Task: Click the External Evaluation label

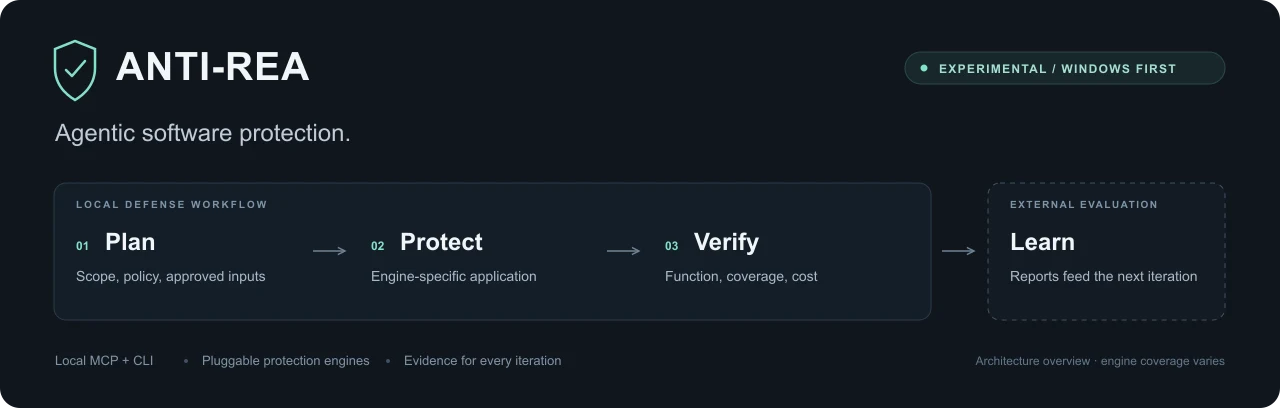Action: (x=1084, y=205)
